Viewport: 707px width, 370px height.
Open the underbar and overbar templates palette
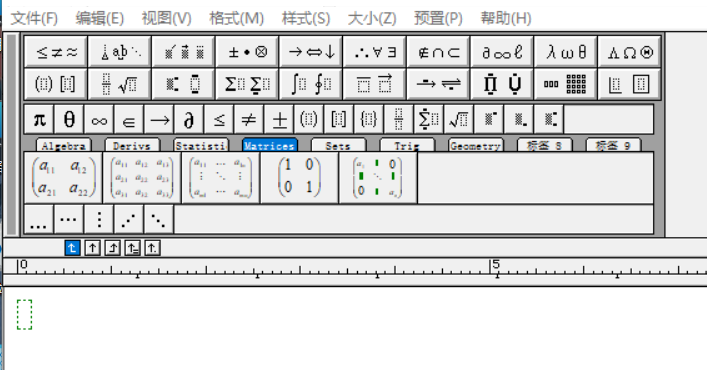[375, 84]
